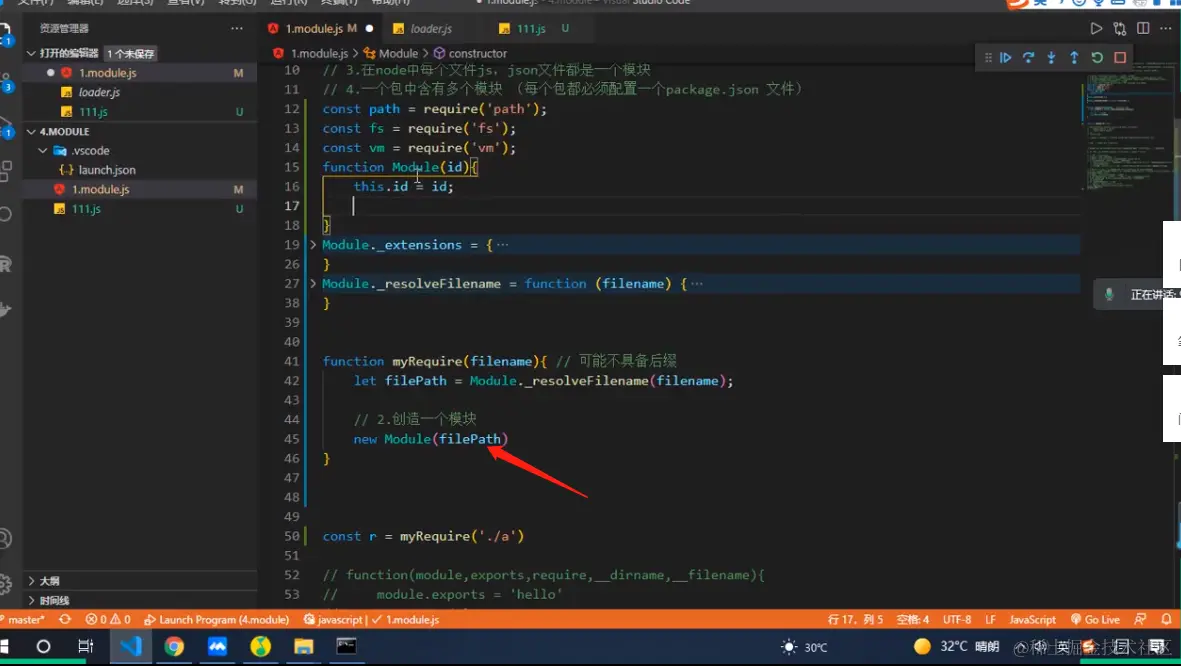Grab the debug toolbar drag handle
Viewport: 1181px width, 666px height.
point(988,57)
